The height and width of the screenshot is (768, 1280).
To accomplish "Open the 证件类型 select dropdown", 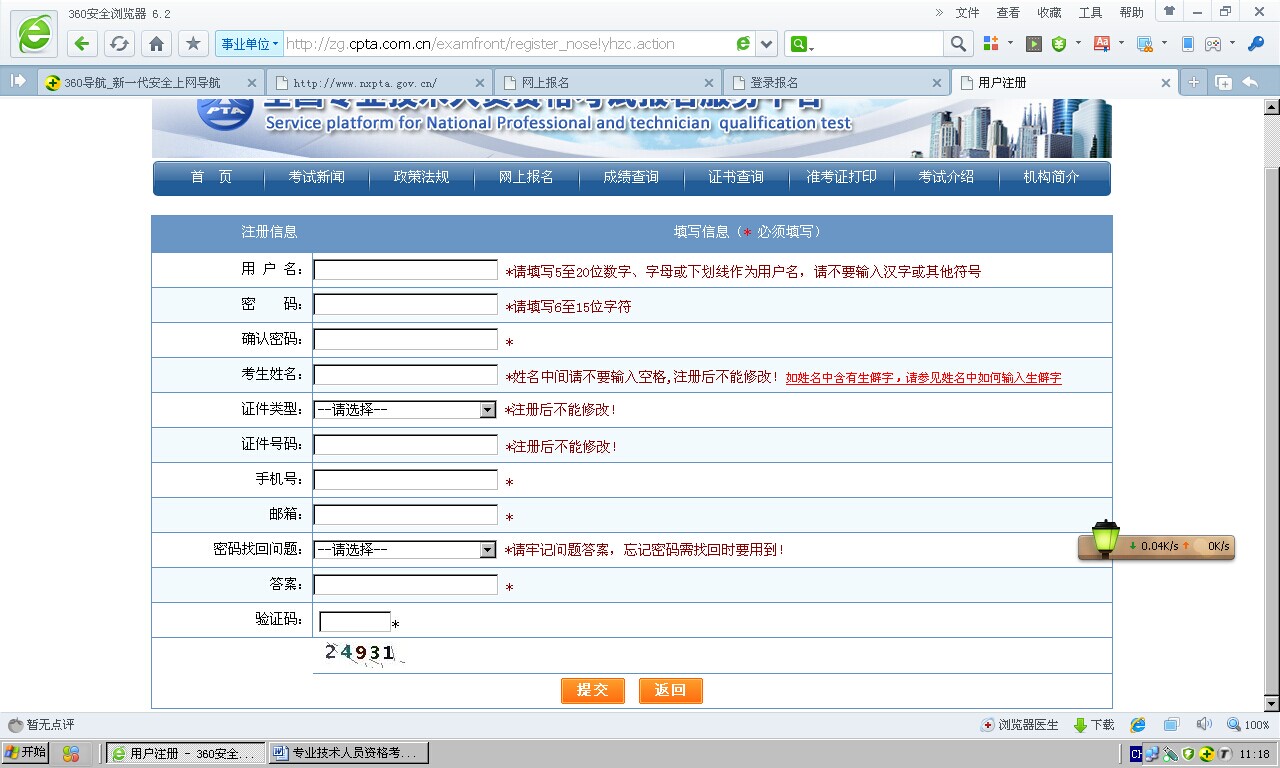I will [405, 410].
